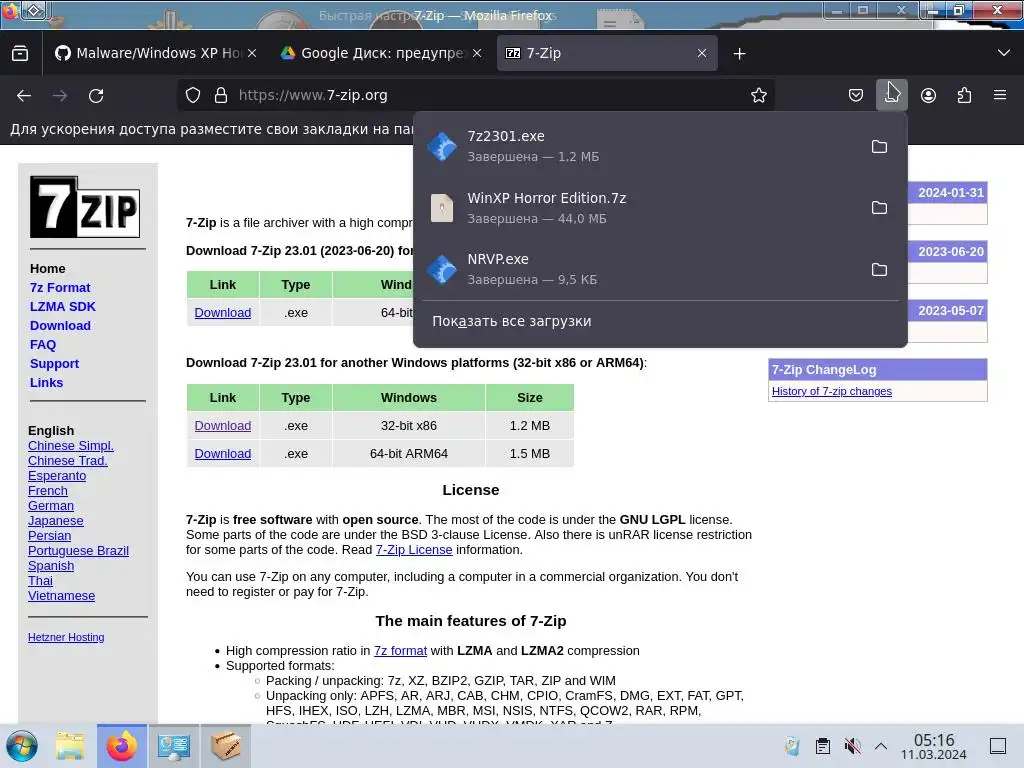
Task: Switch language to Esperanto
Action: [x=57, y=475]
